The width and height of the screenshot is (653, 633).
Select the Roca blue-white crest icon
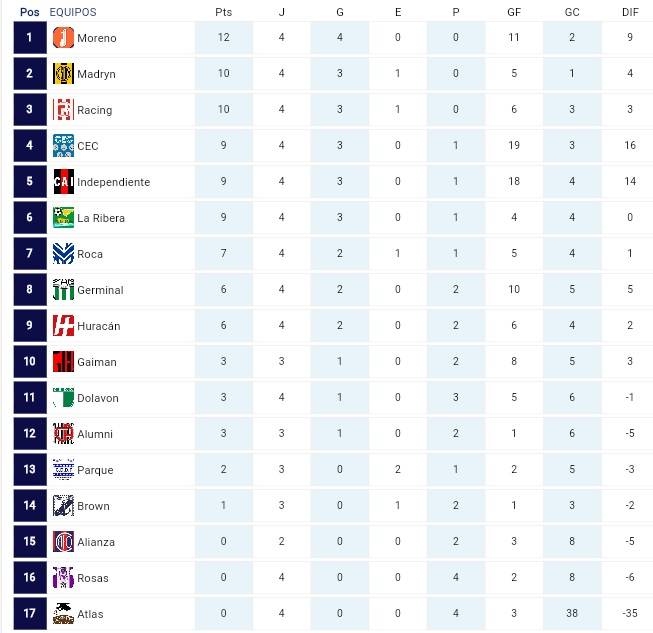(x=63, y=254)
